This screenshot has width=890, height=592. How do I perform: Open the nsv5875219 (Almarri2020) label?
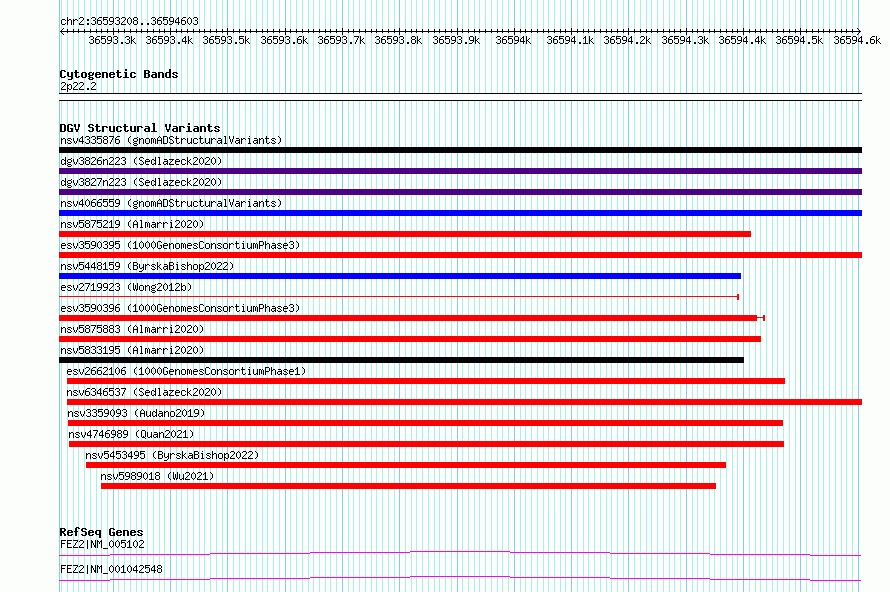coord(132,224)
